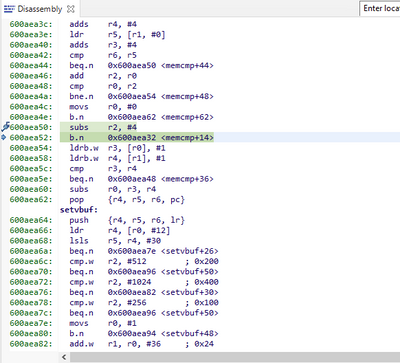Select the cmp r0, r2 instruction
Screen dimensions: 400x363
coord(103,86)
